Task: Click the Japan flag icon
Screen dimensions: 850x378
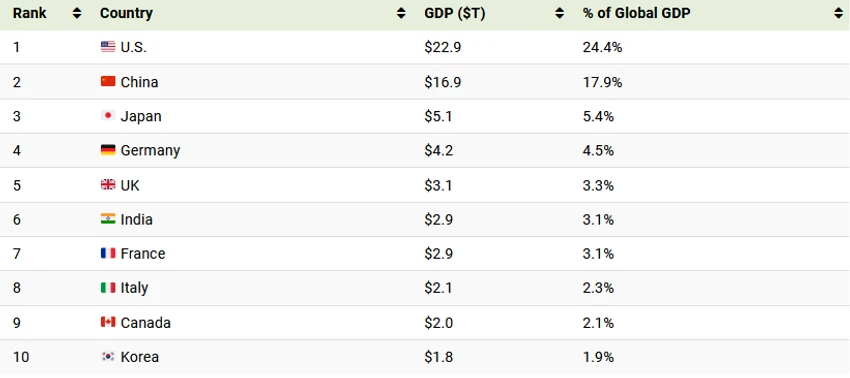Action: [108, 116]
